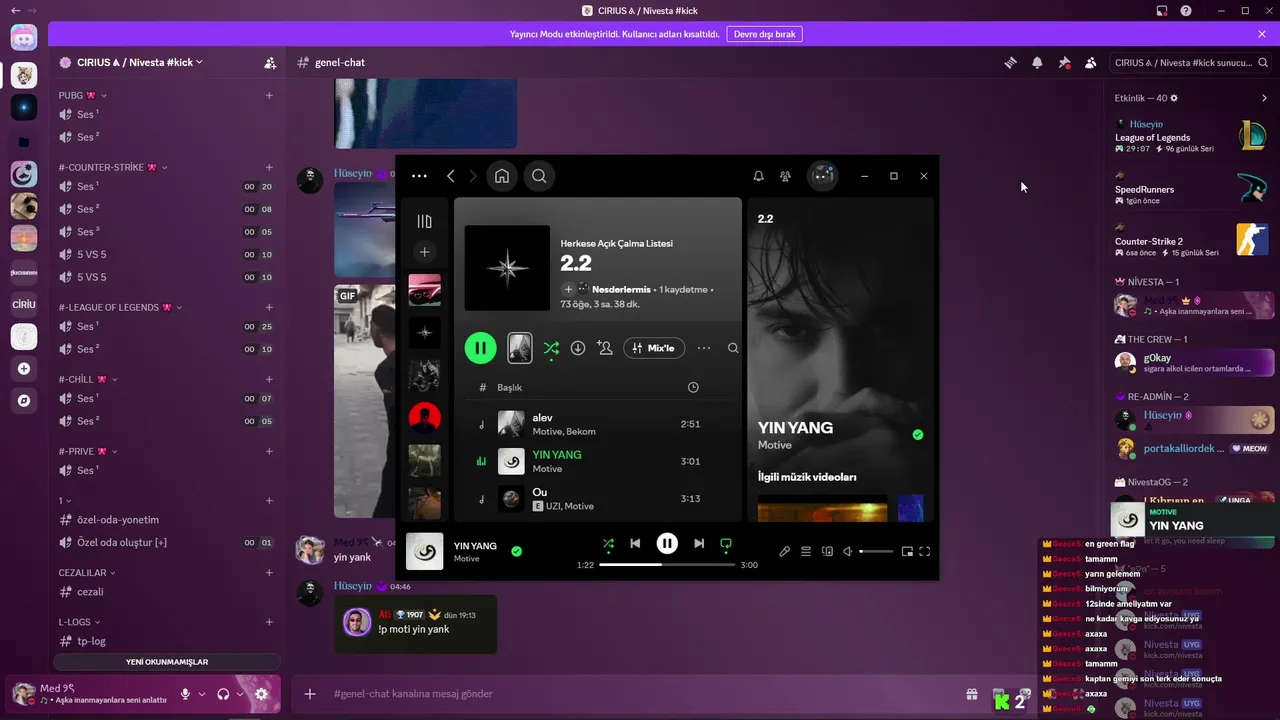Collapse the L-LOGS category
Screen dimensions: 1280x720
pos(80,622)
